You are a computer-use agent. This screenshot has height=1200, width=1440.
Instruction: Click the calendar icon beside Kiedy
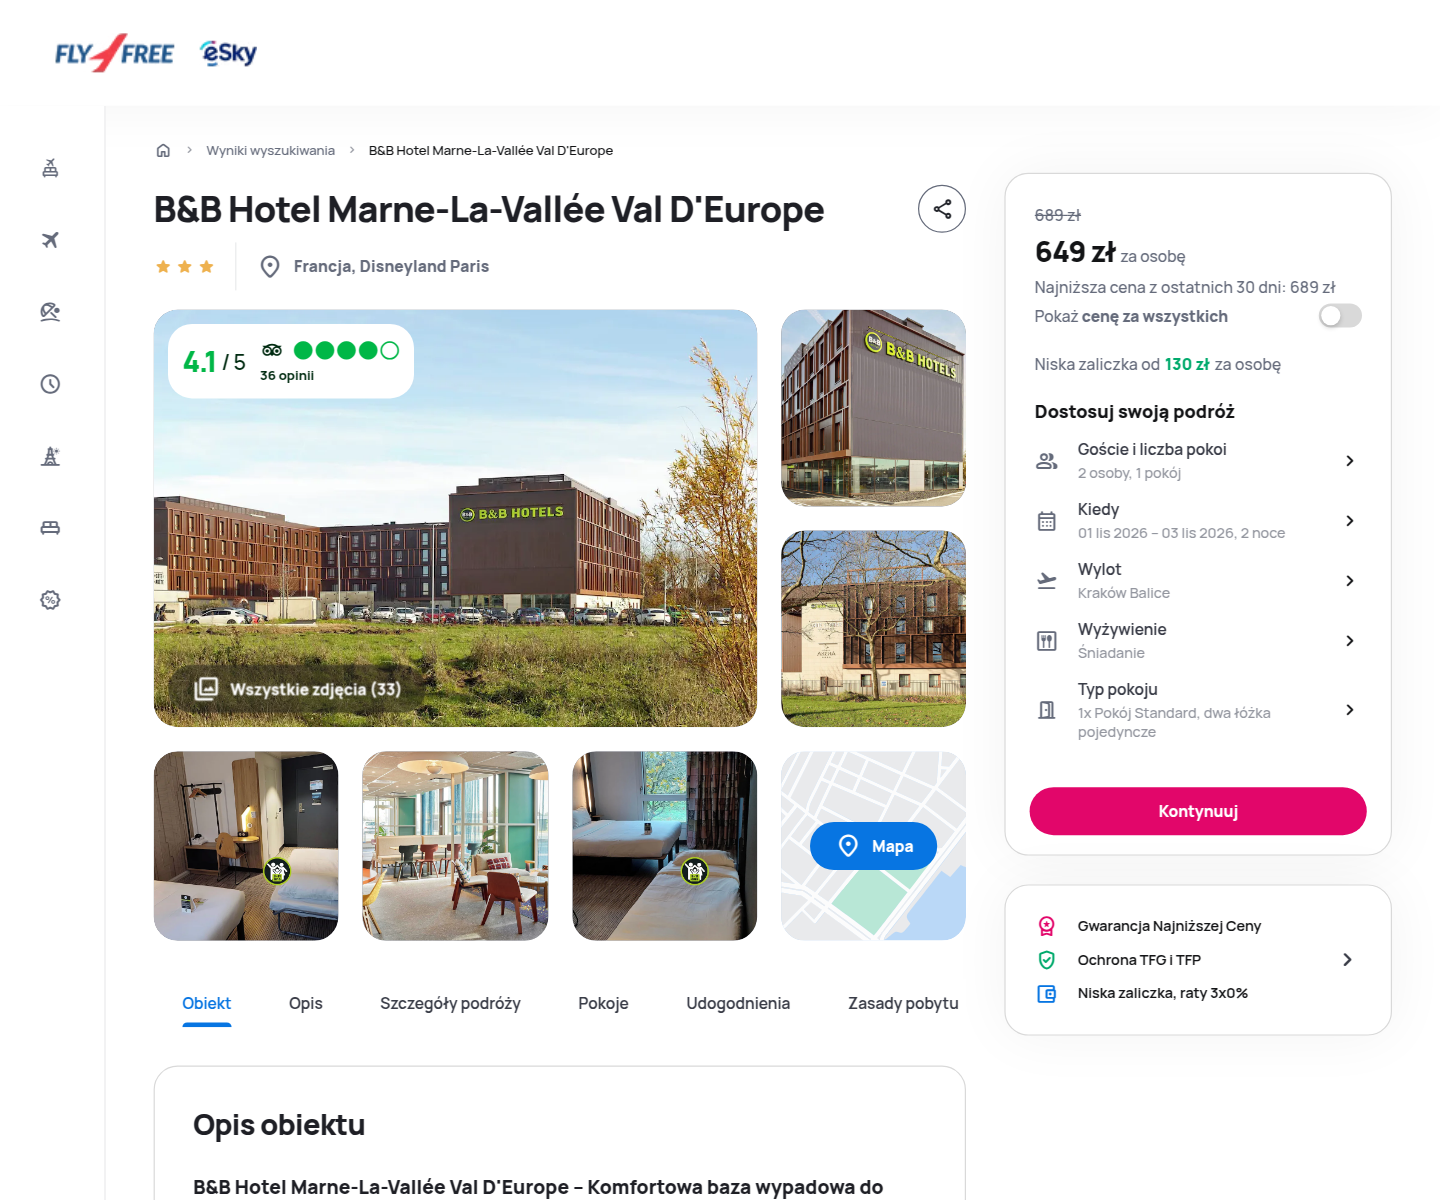[1047, 521]
